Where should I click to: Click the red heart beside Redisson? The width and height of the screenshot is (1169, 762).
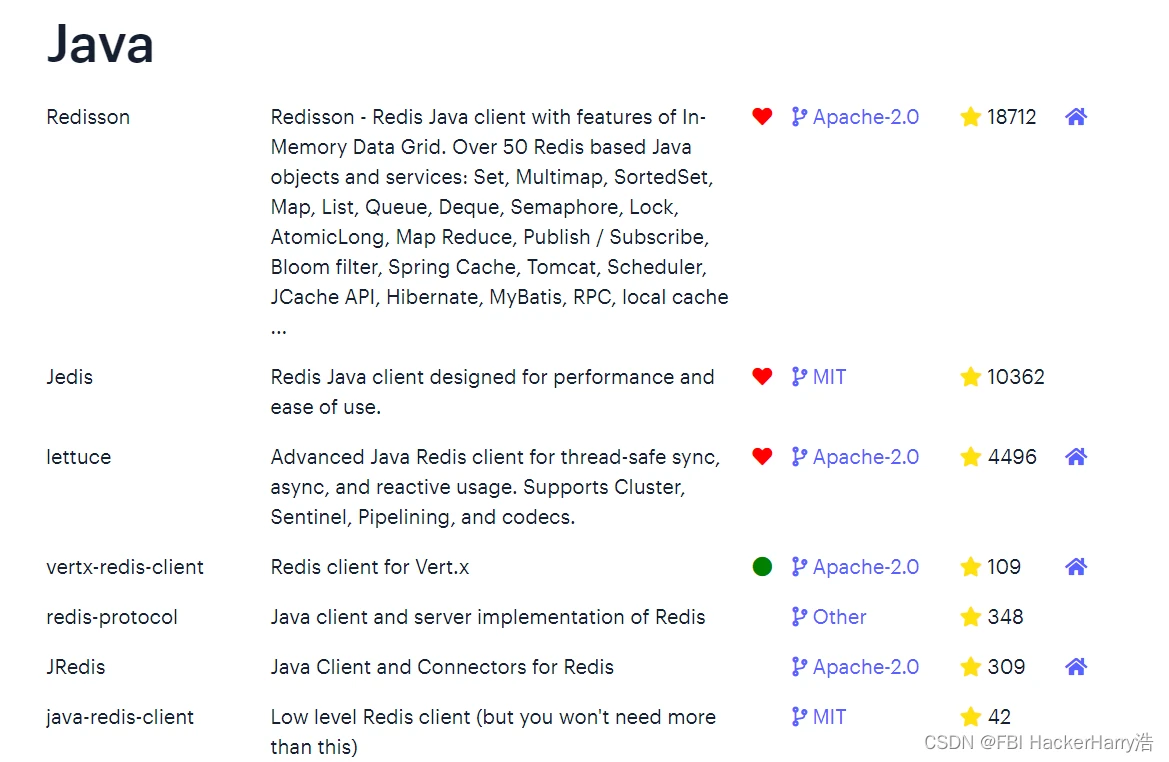(x=762, y=117)
